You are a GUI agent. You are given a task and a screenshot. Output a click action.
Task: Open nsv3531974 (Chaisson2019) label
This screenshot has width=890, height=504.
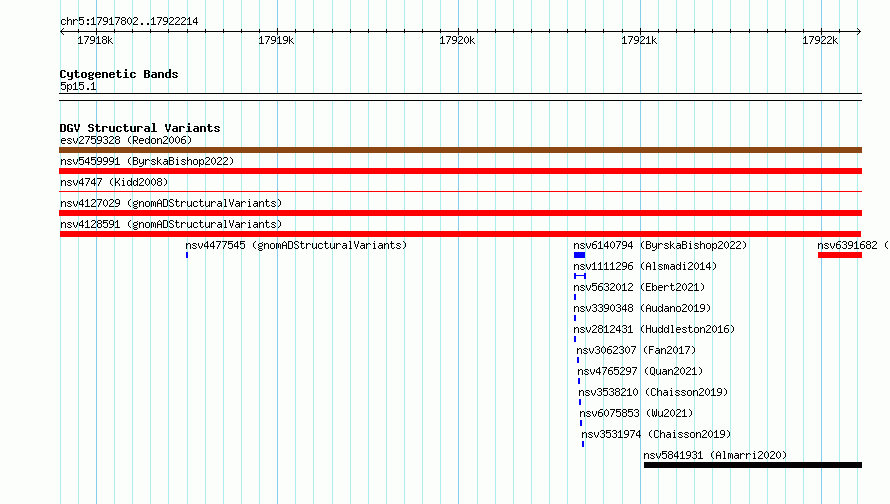pyautogui.click(x=656, y=434)
